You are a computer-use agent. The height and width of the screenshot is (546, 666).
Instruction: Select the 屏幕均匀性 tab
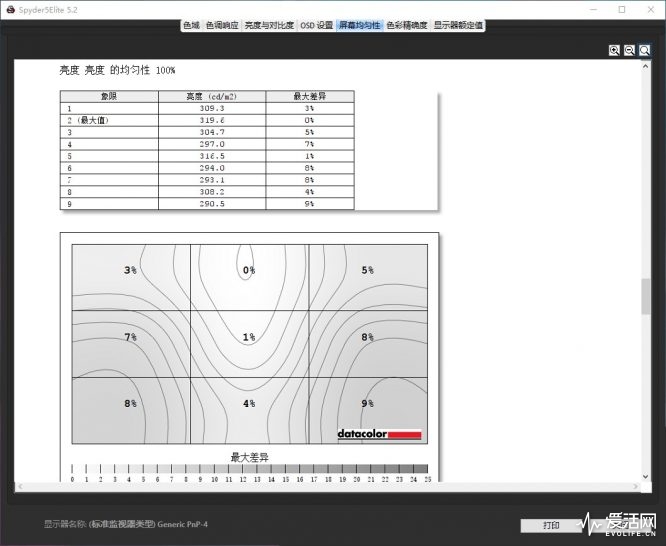pyautogui.click(x=359, y=25)
